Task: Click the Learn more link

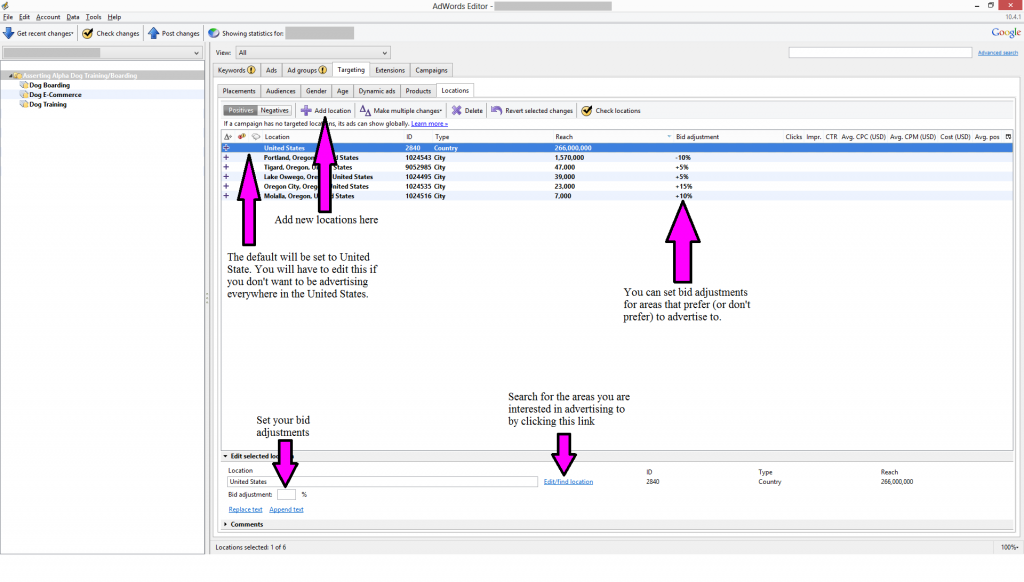Action: 429,124
